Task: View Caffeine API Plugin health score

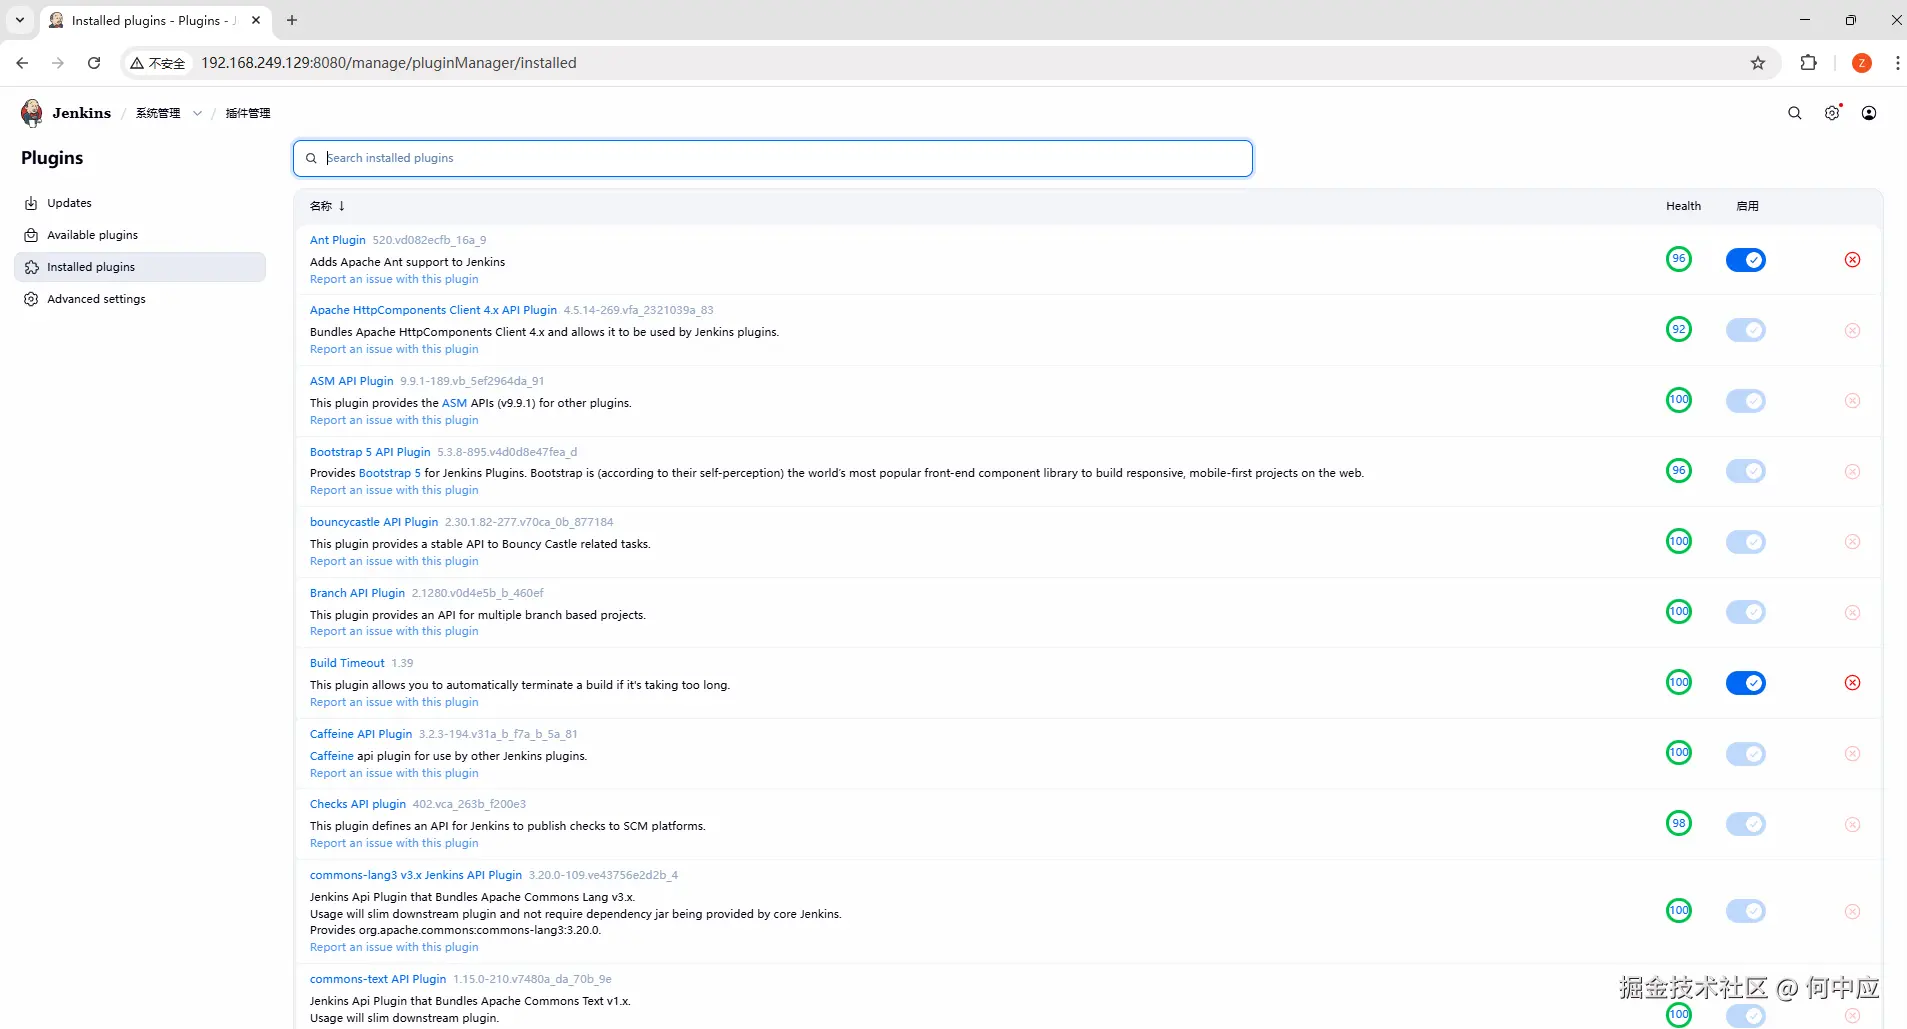Action: click(x=1679, y=752)
